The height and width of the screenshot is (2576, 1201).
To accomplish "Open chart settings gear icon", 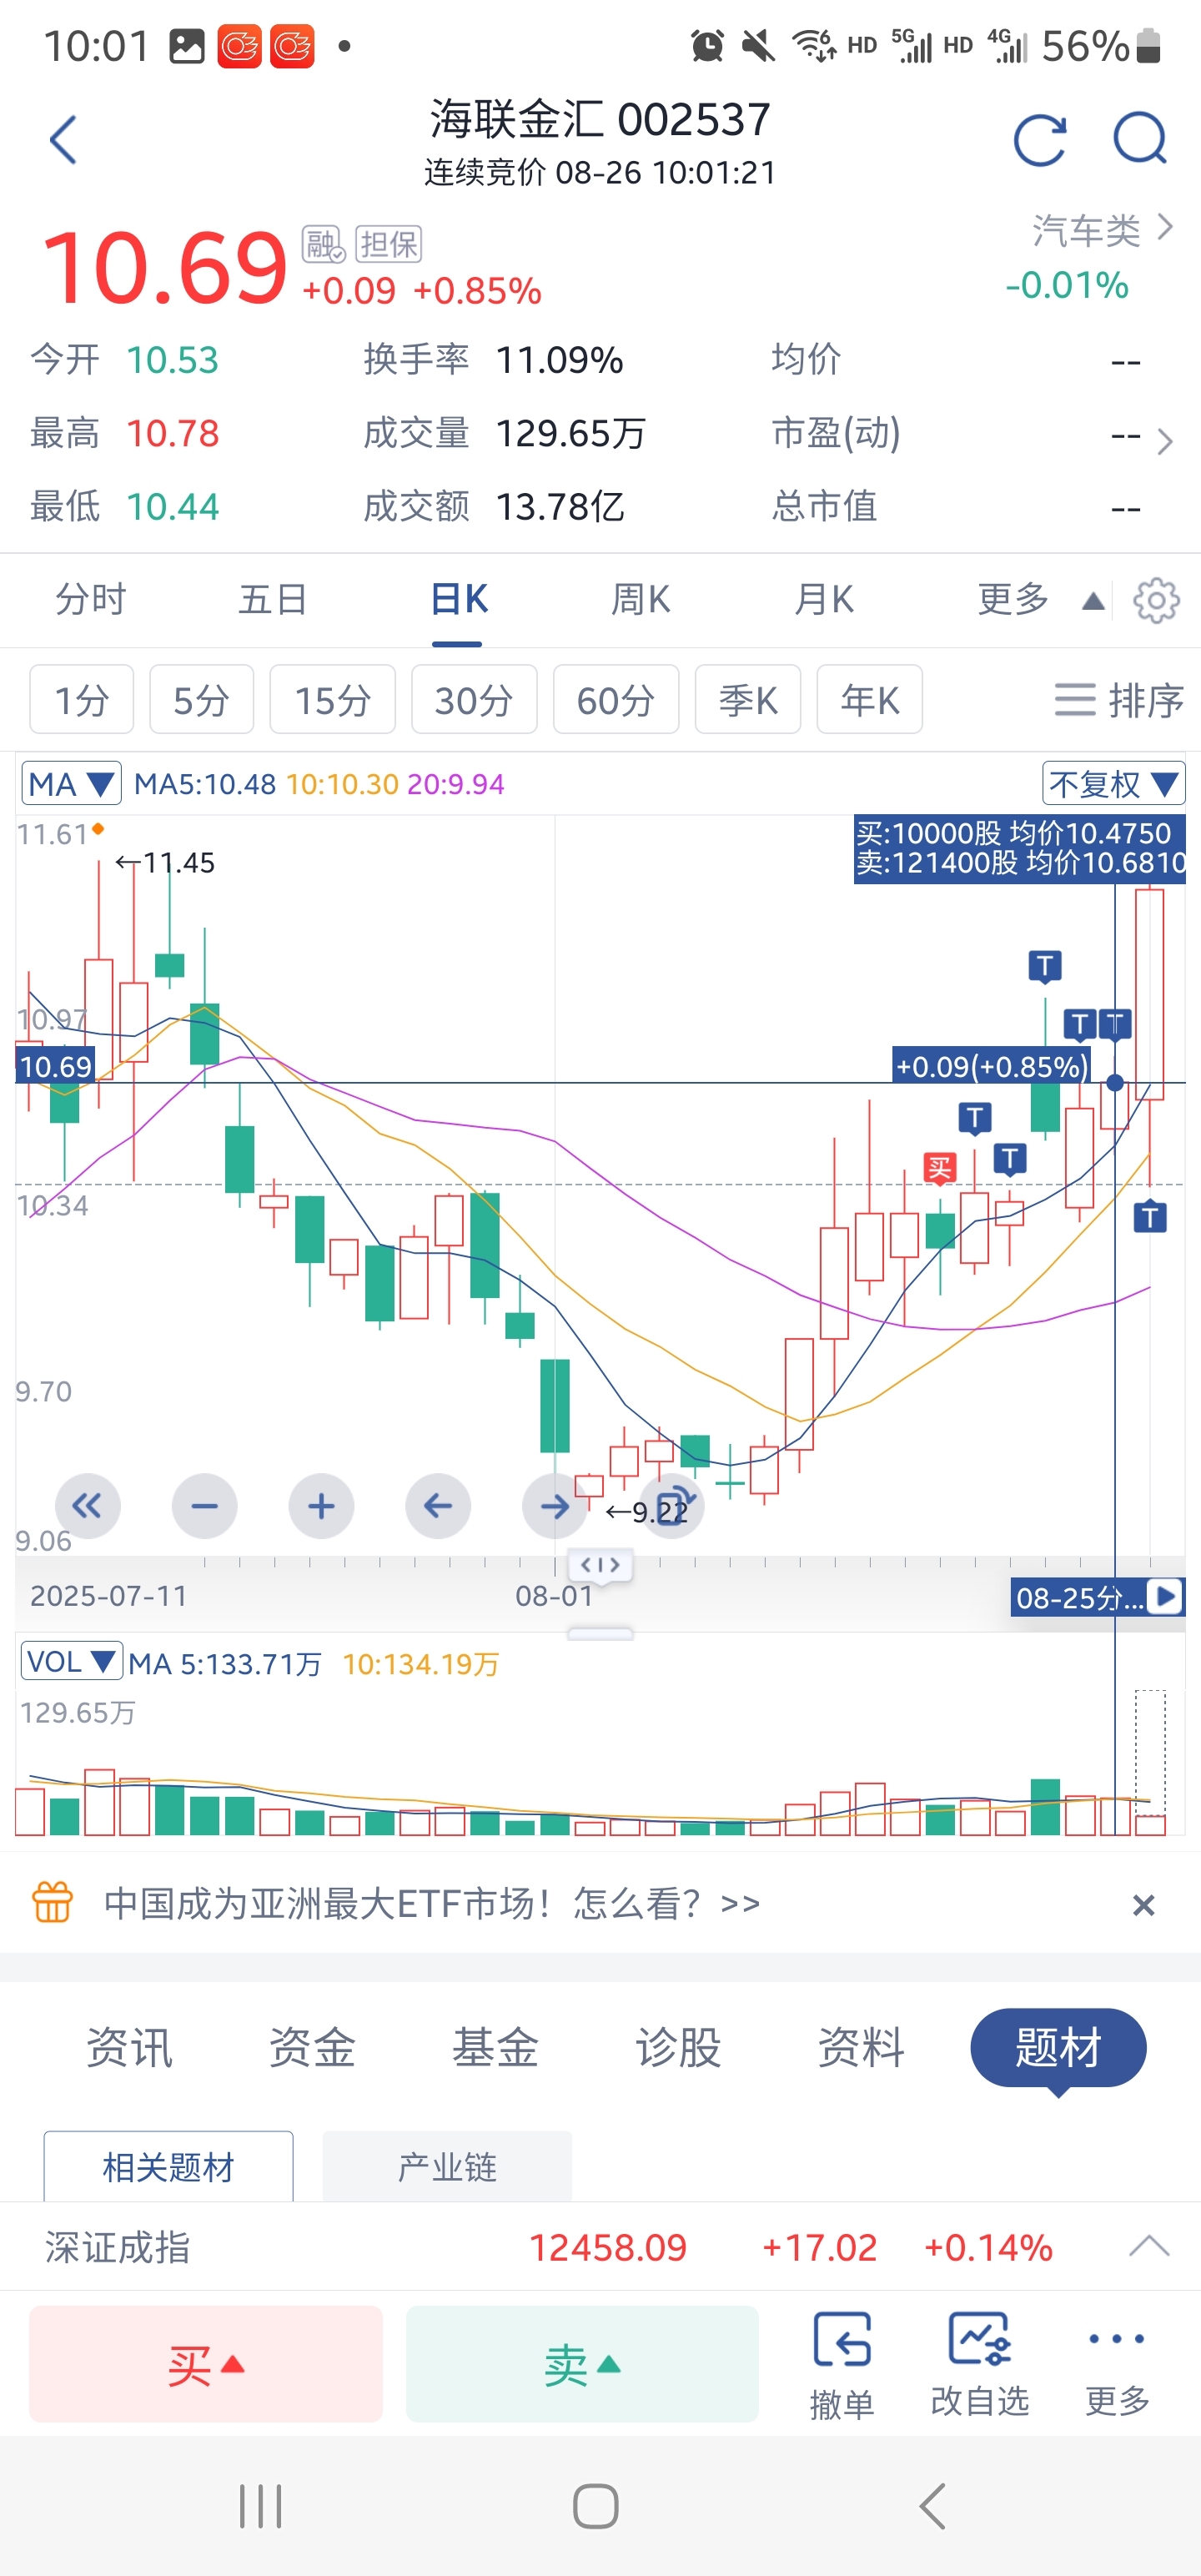I will [1156, 600].
